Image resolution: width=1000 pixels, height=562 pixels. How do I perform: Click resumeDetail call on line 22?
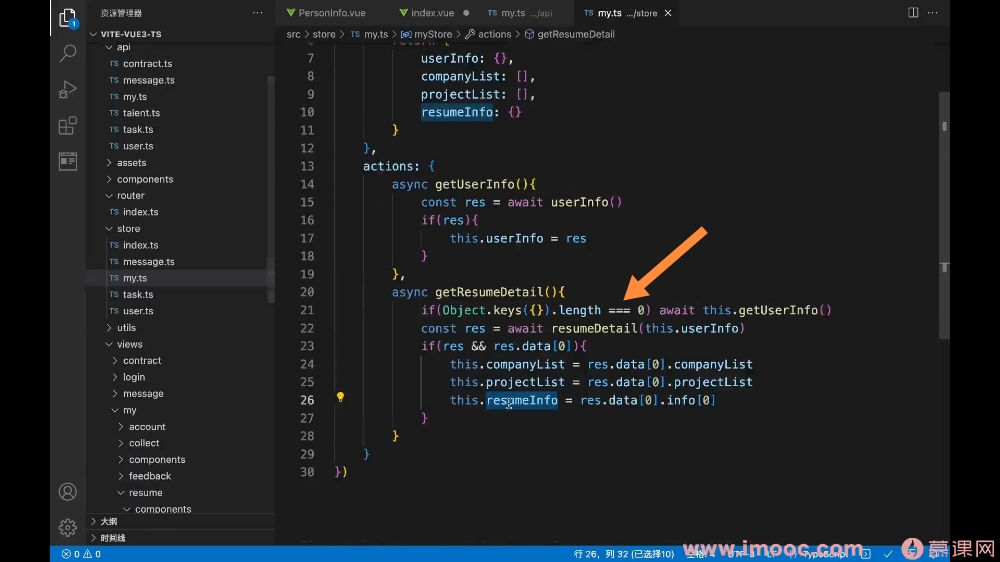[x=594, y=329]
